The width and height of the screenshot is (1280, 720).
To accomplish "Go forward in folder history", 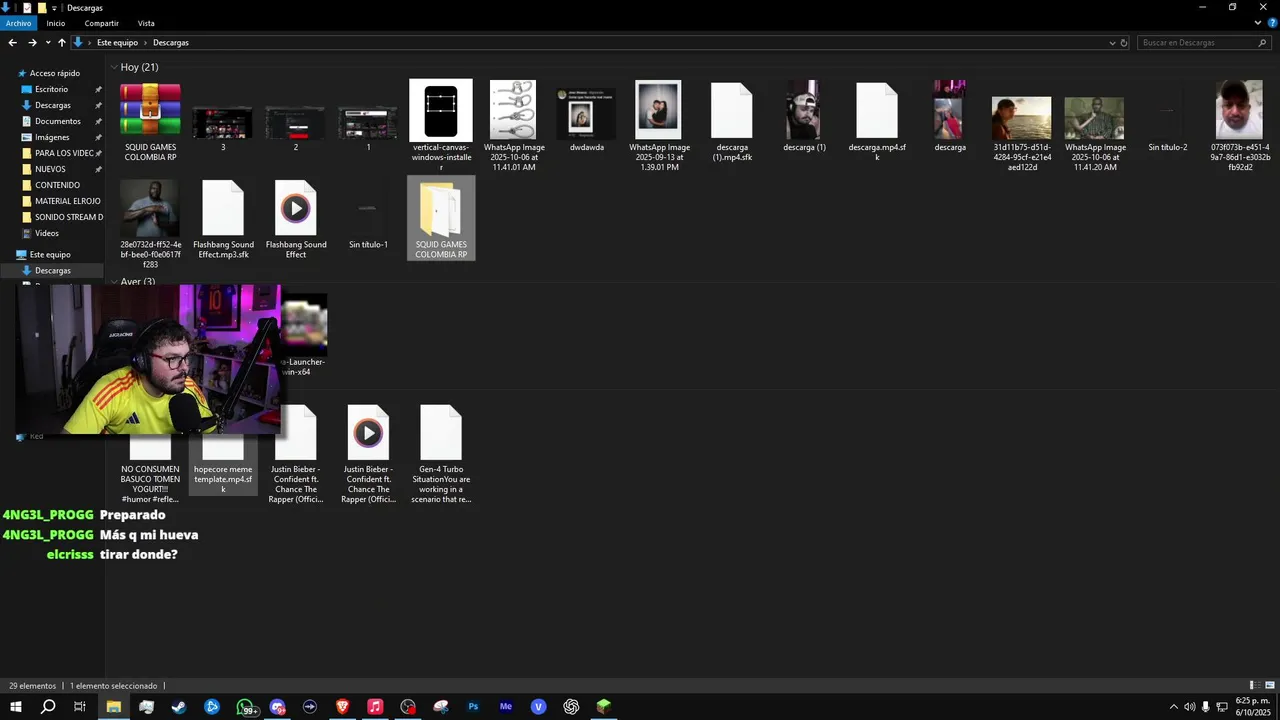I will pos(32,43).
